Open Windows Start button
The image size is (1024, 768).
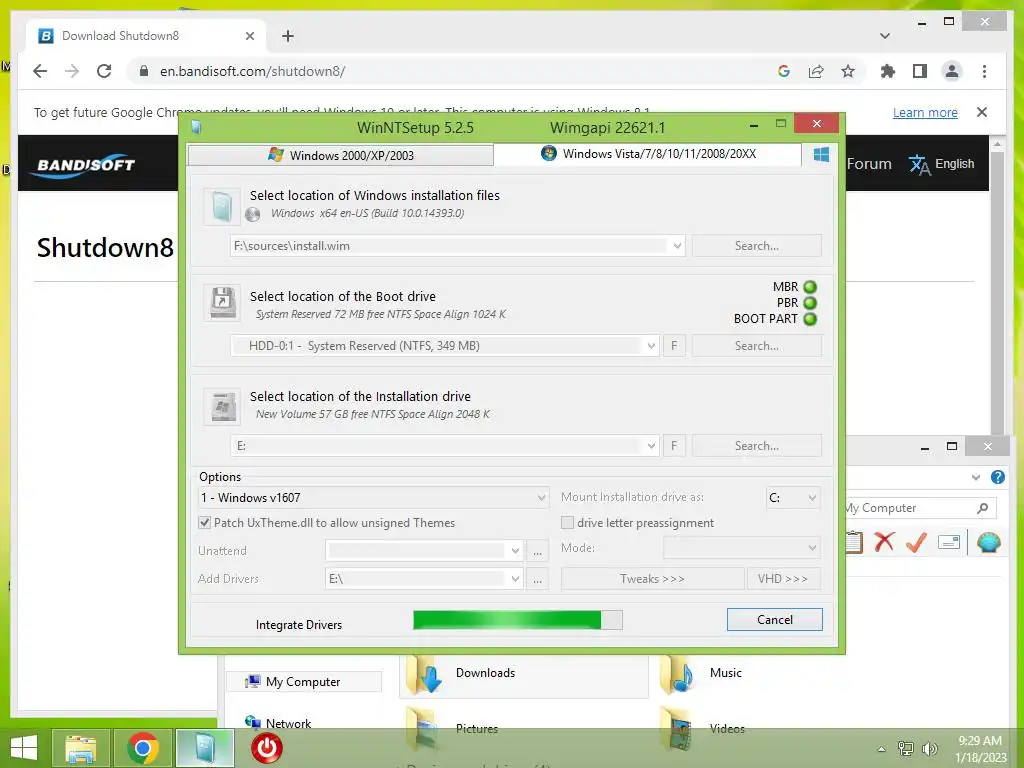(x=24, y=748)
